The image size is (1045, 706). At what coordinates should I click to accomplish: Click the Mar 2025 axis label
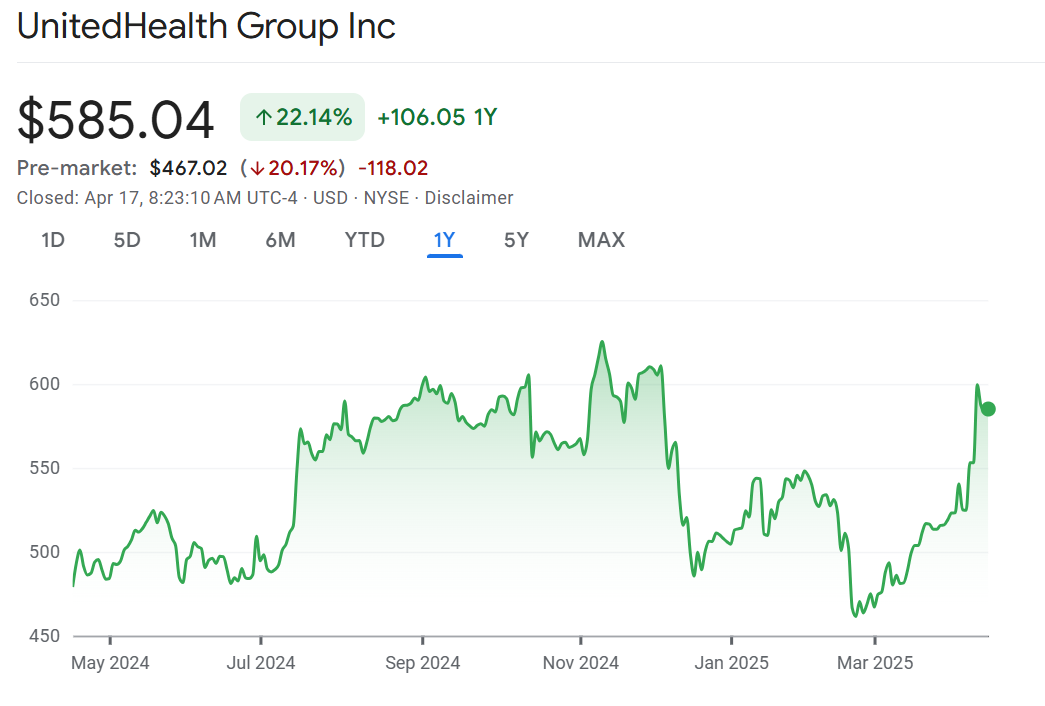876,663
